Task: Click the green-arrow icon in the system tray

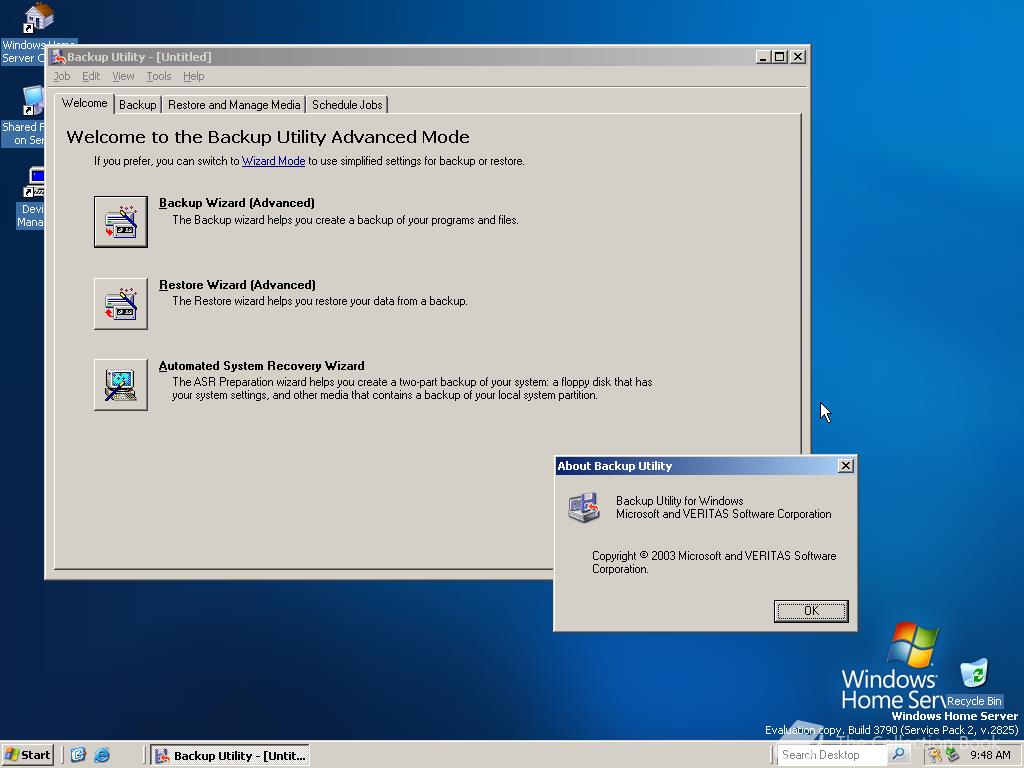Action: point(952,755)
